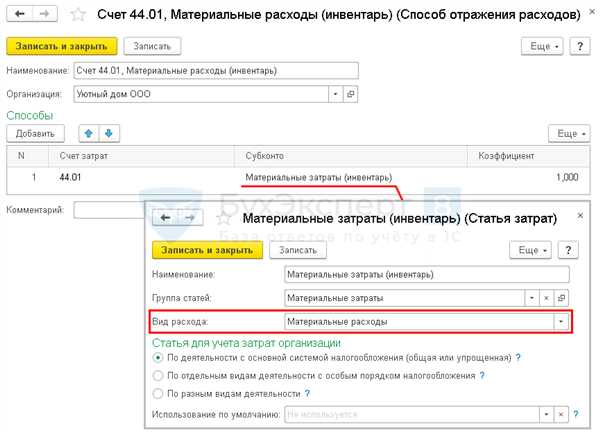Click Записать и закрыть in Статья затрат

(x=207, y=250)
